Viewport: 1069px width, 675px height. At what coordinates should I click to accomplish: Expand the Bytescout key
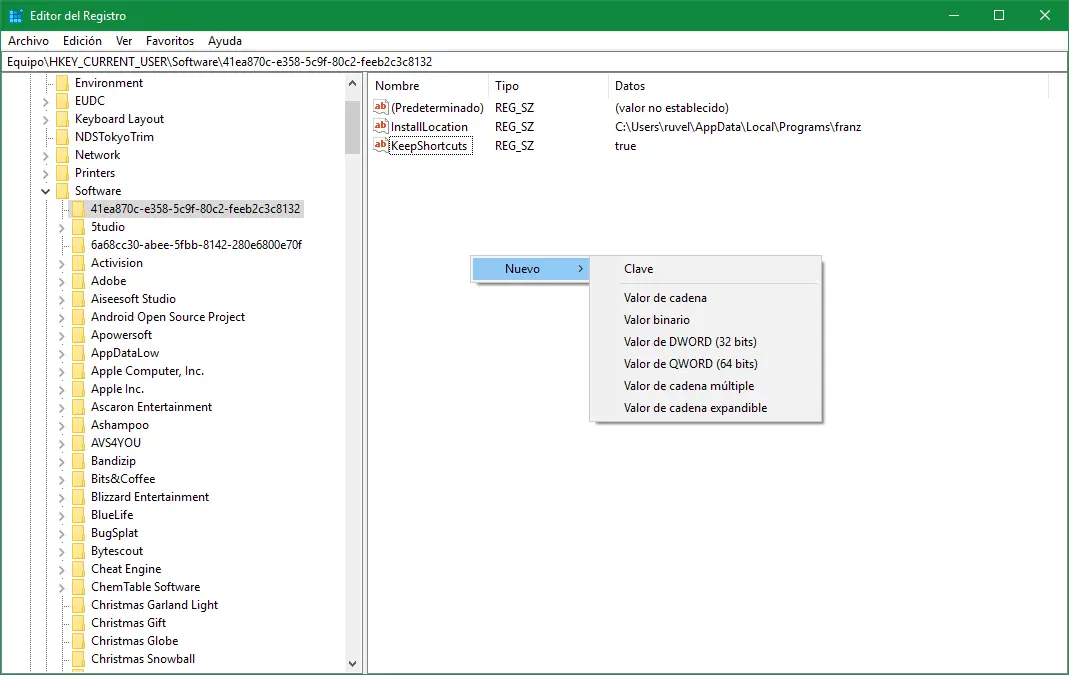pyautogui.click(x=61, y=551)
